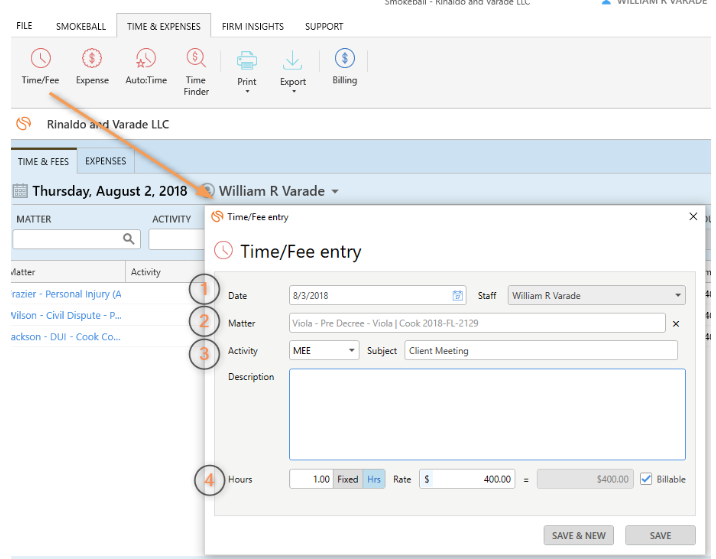Switch hours mode to Fixed
This screenshot has height=559, width=716.
pos(347,479)
